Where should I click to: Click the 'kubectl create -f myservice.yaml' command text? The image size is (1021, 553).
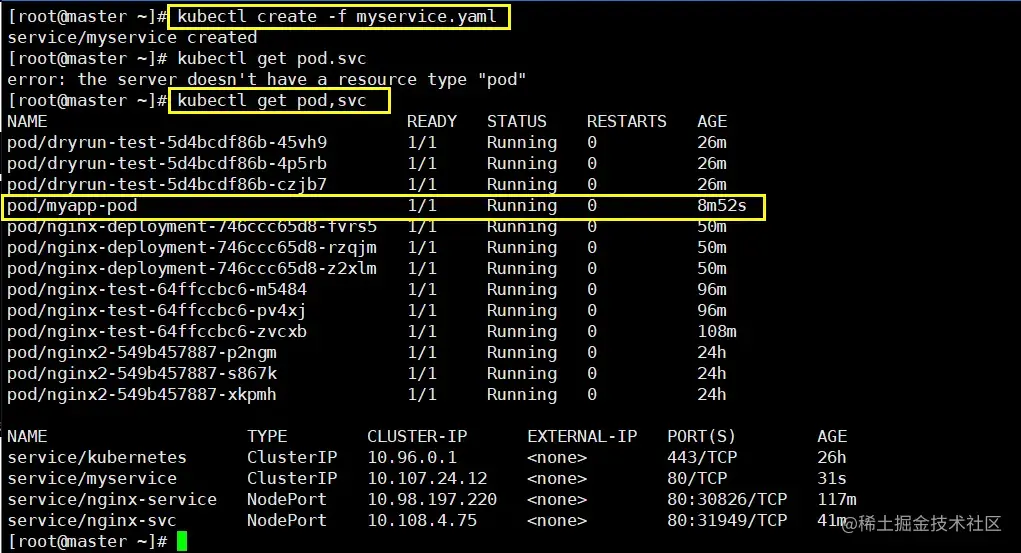337,16
